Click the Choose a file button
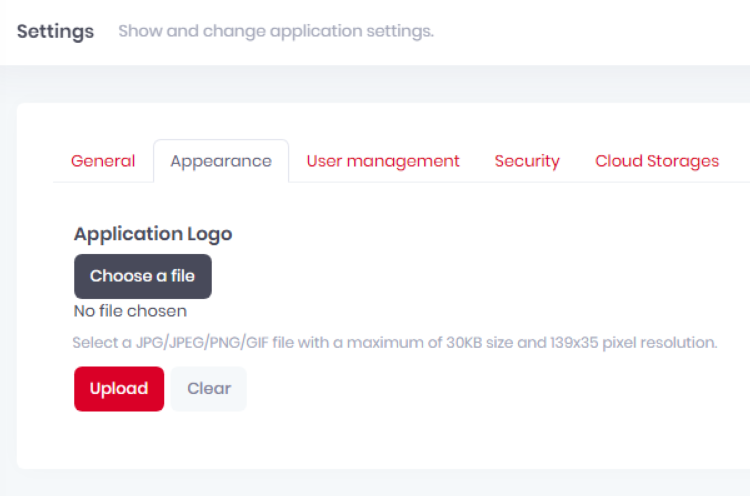The height and width of the screenshot is (496, 750). 143,276
